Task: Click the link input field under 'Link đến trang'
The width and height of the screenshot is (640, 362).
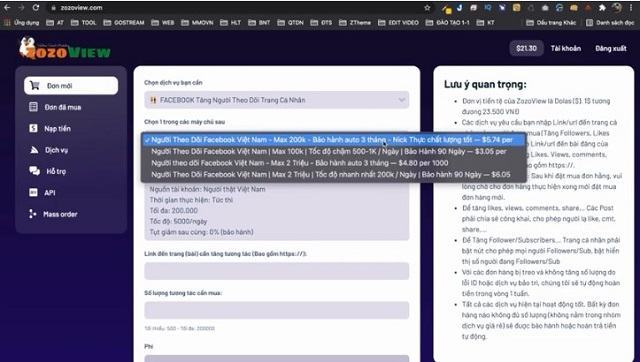Action: [x=277, y=271]
